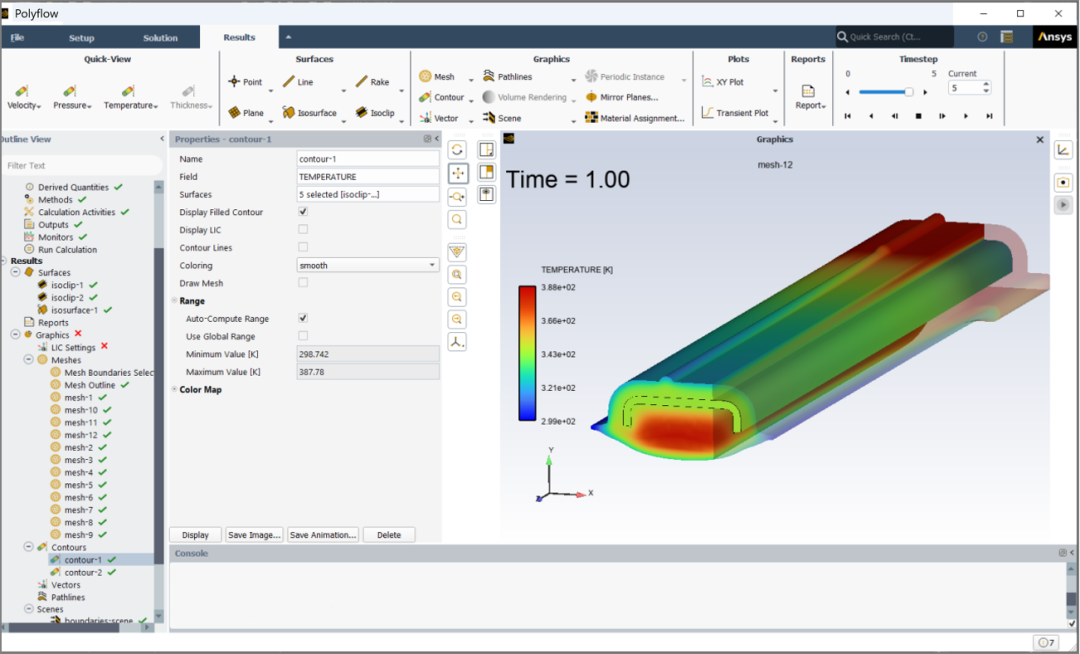The image size is (1080, 654).
Task: Toggle the Use Global Range checkbox
Action: (303, 336)
